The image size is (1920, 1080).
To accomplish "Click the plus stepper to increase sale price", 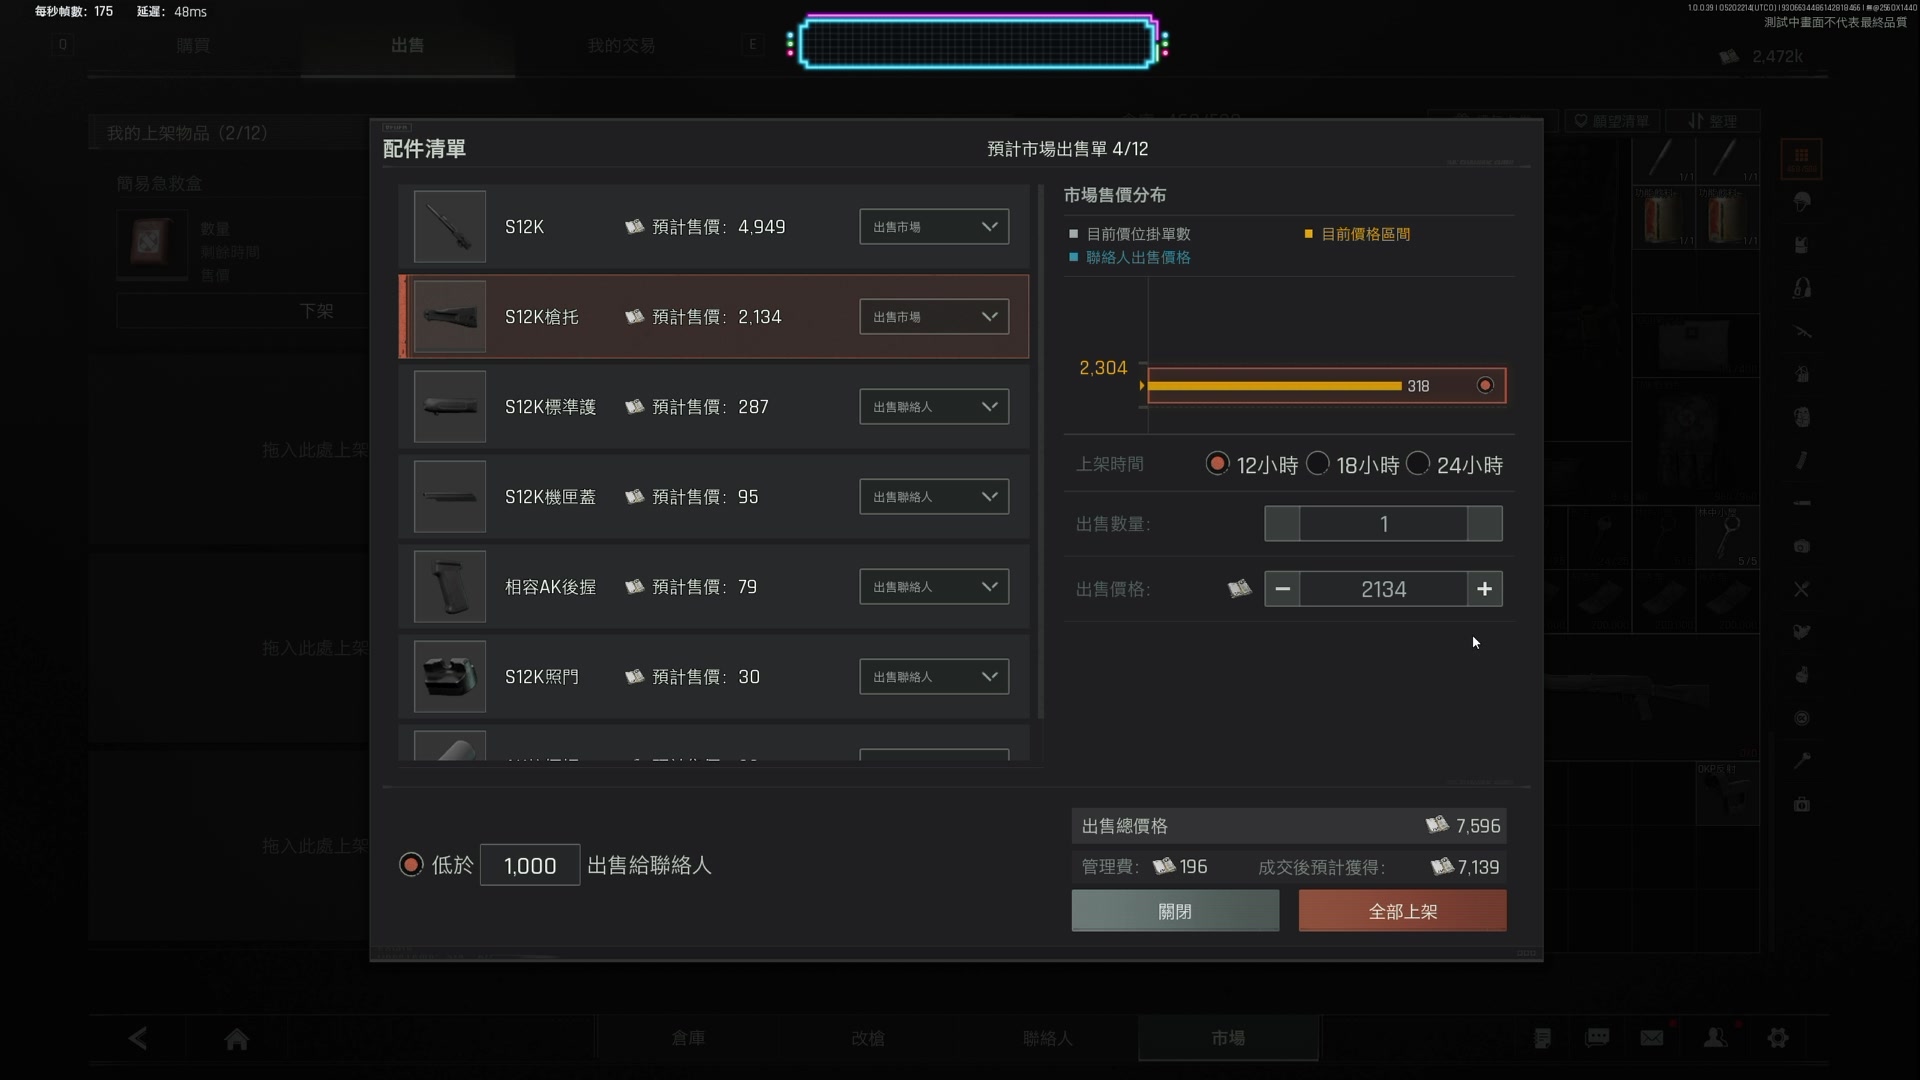I will click(1484, 589).
